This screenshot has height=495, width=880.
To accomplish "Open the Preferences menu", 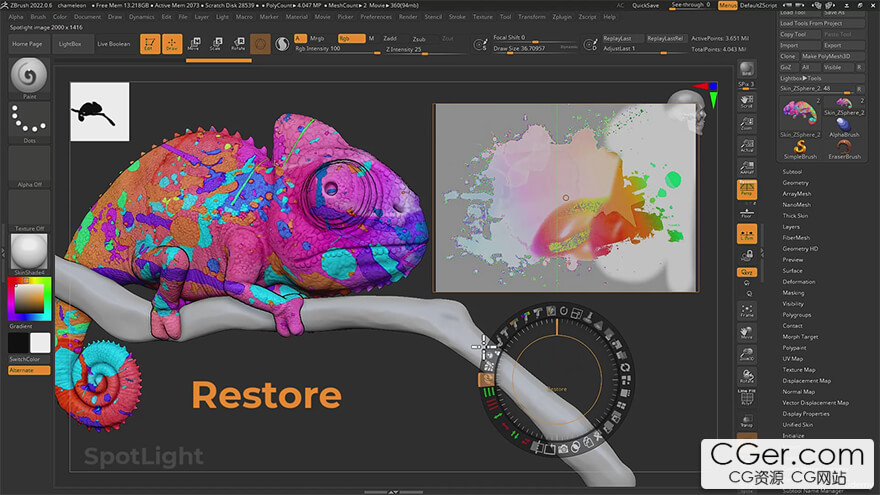I will tap(375, 17).
